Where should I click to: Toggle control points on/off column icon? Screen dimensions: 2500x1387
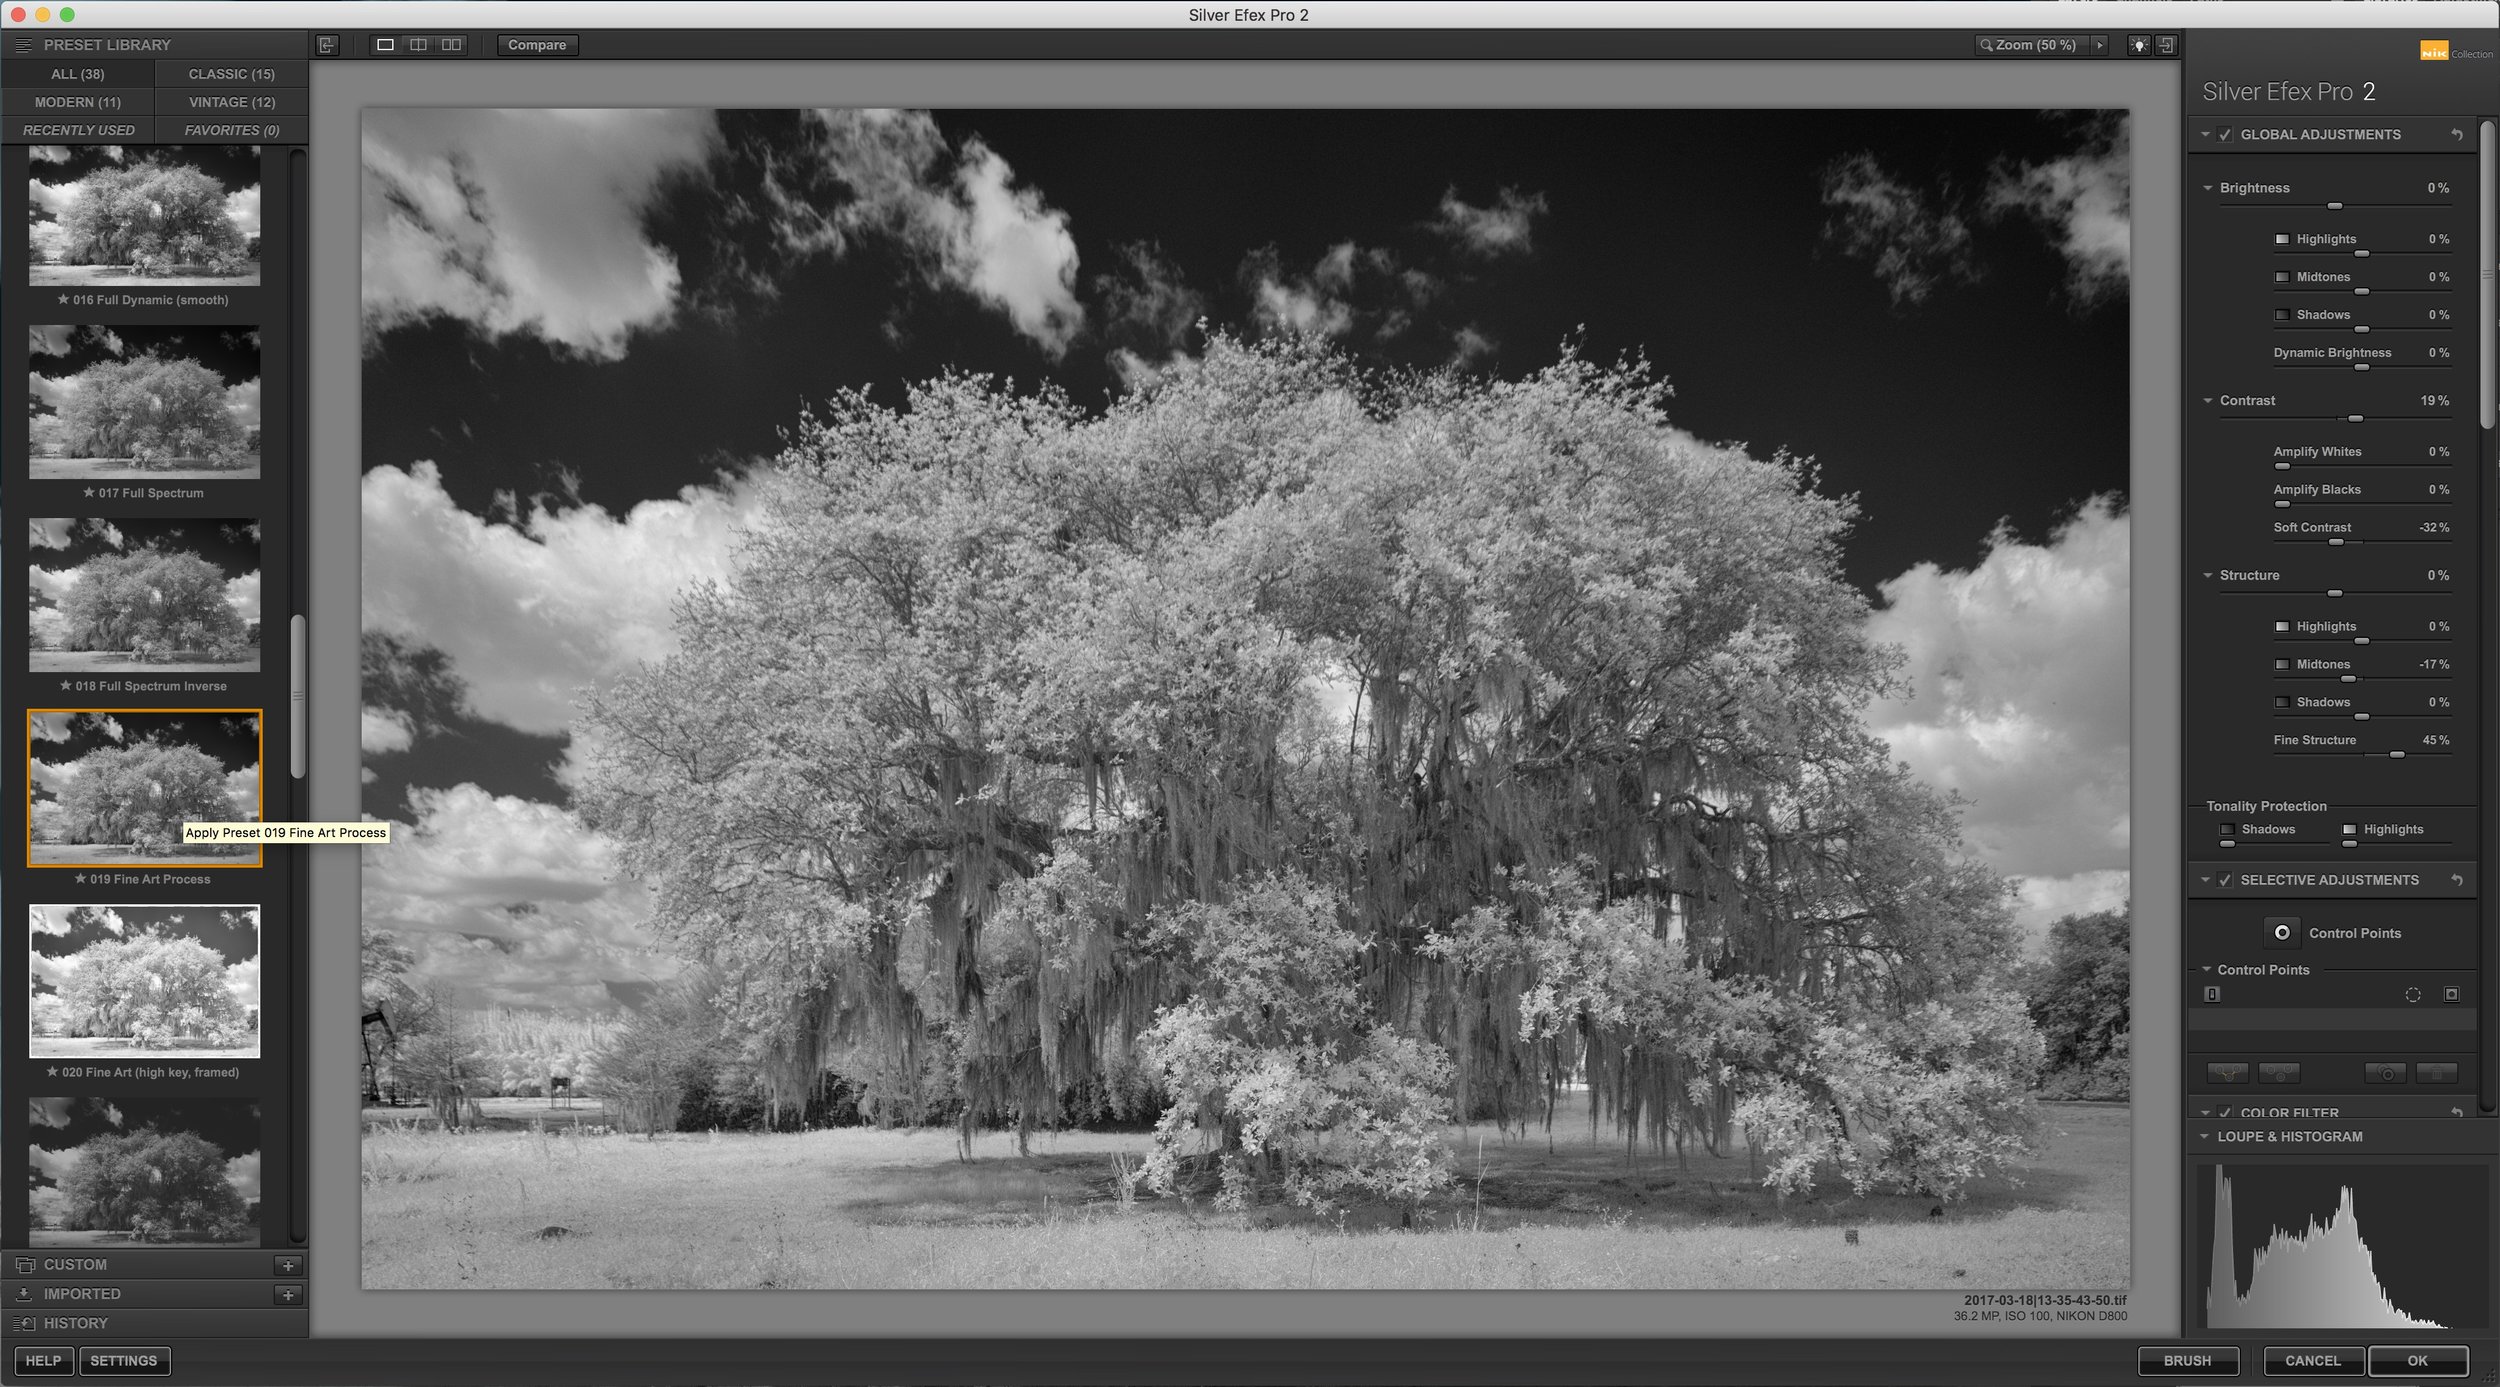point(2212,994)
